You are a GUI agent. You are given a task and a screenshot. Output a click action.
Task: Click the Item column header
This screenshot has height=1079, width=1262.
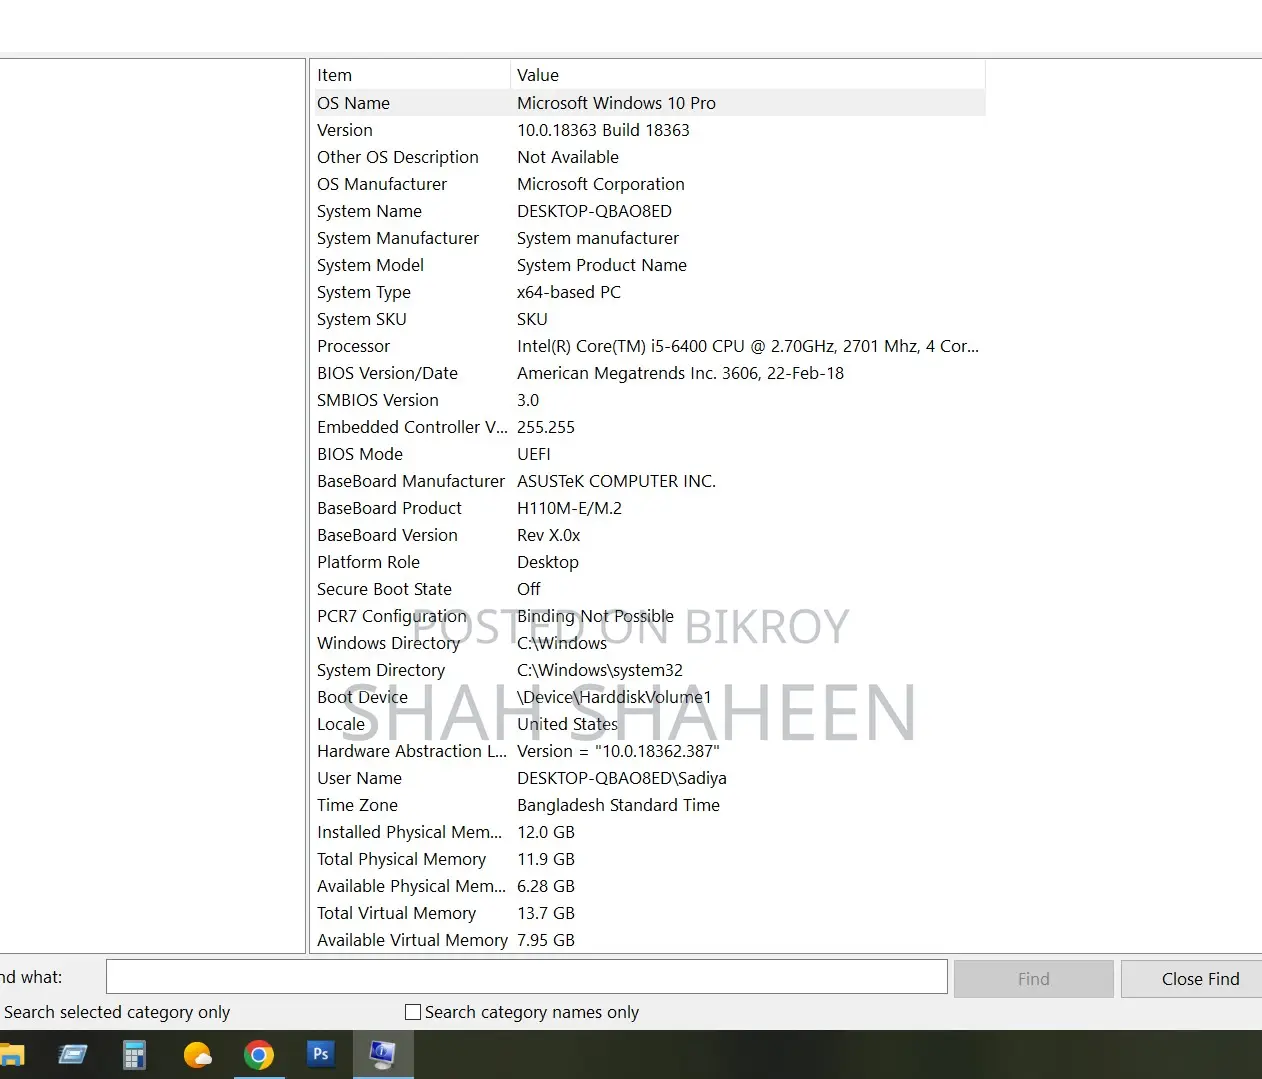click(x=412, y=75)
